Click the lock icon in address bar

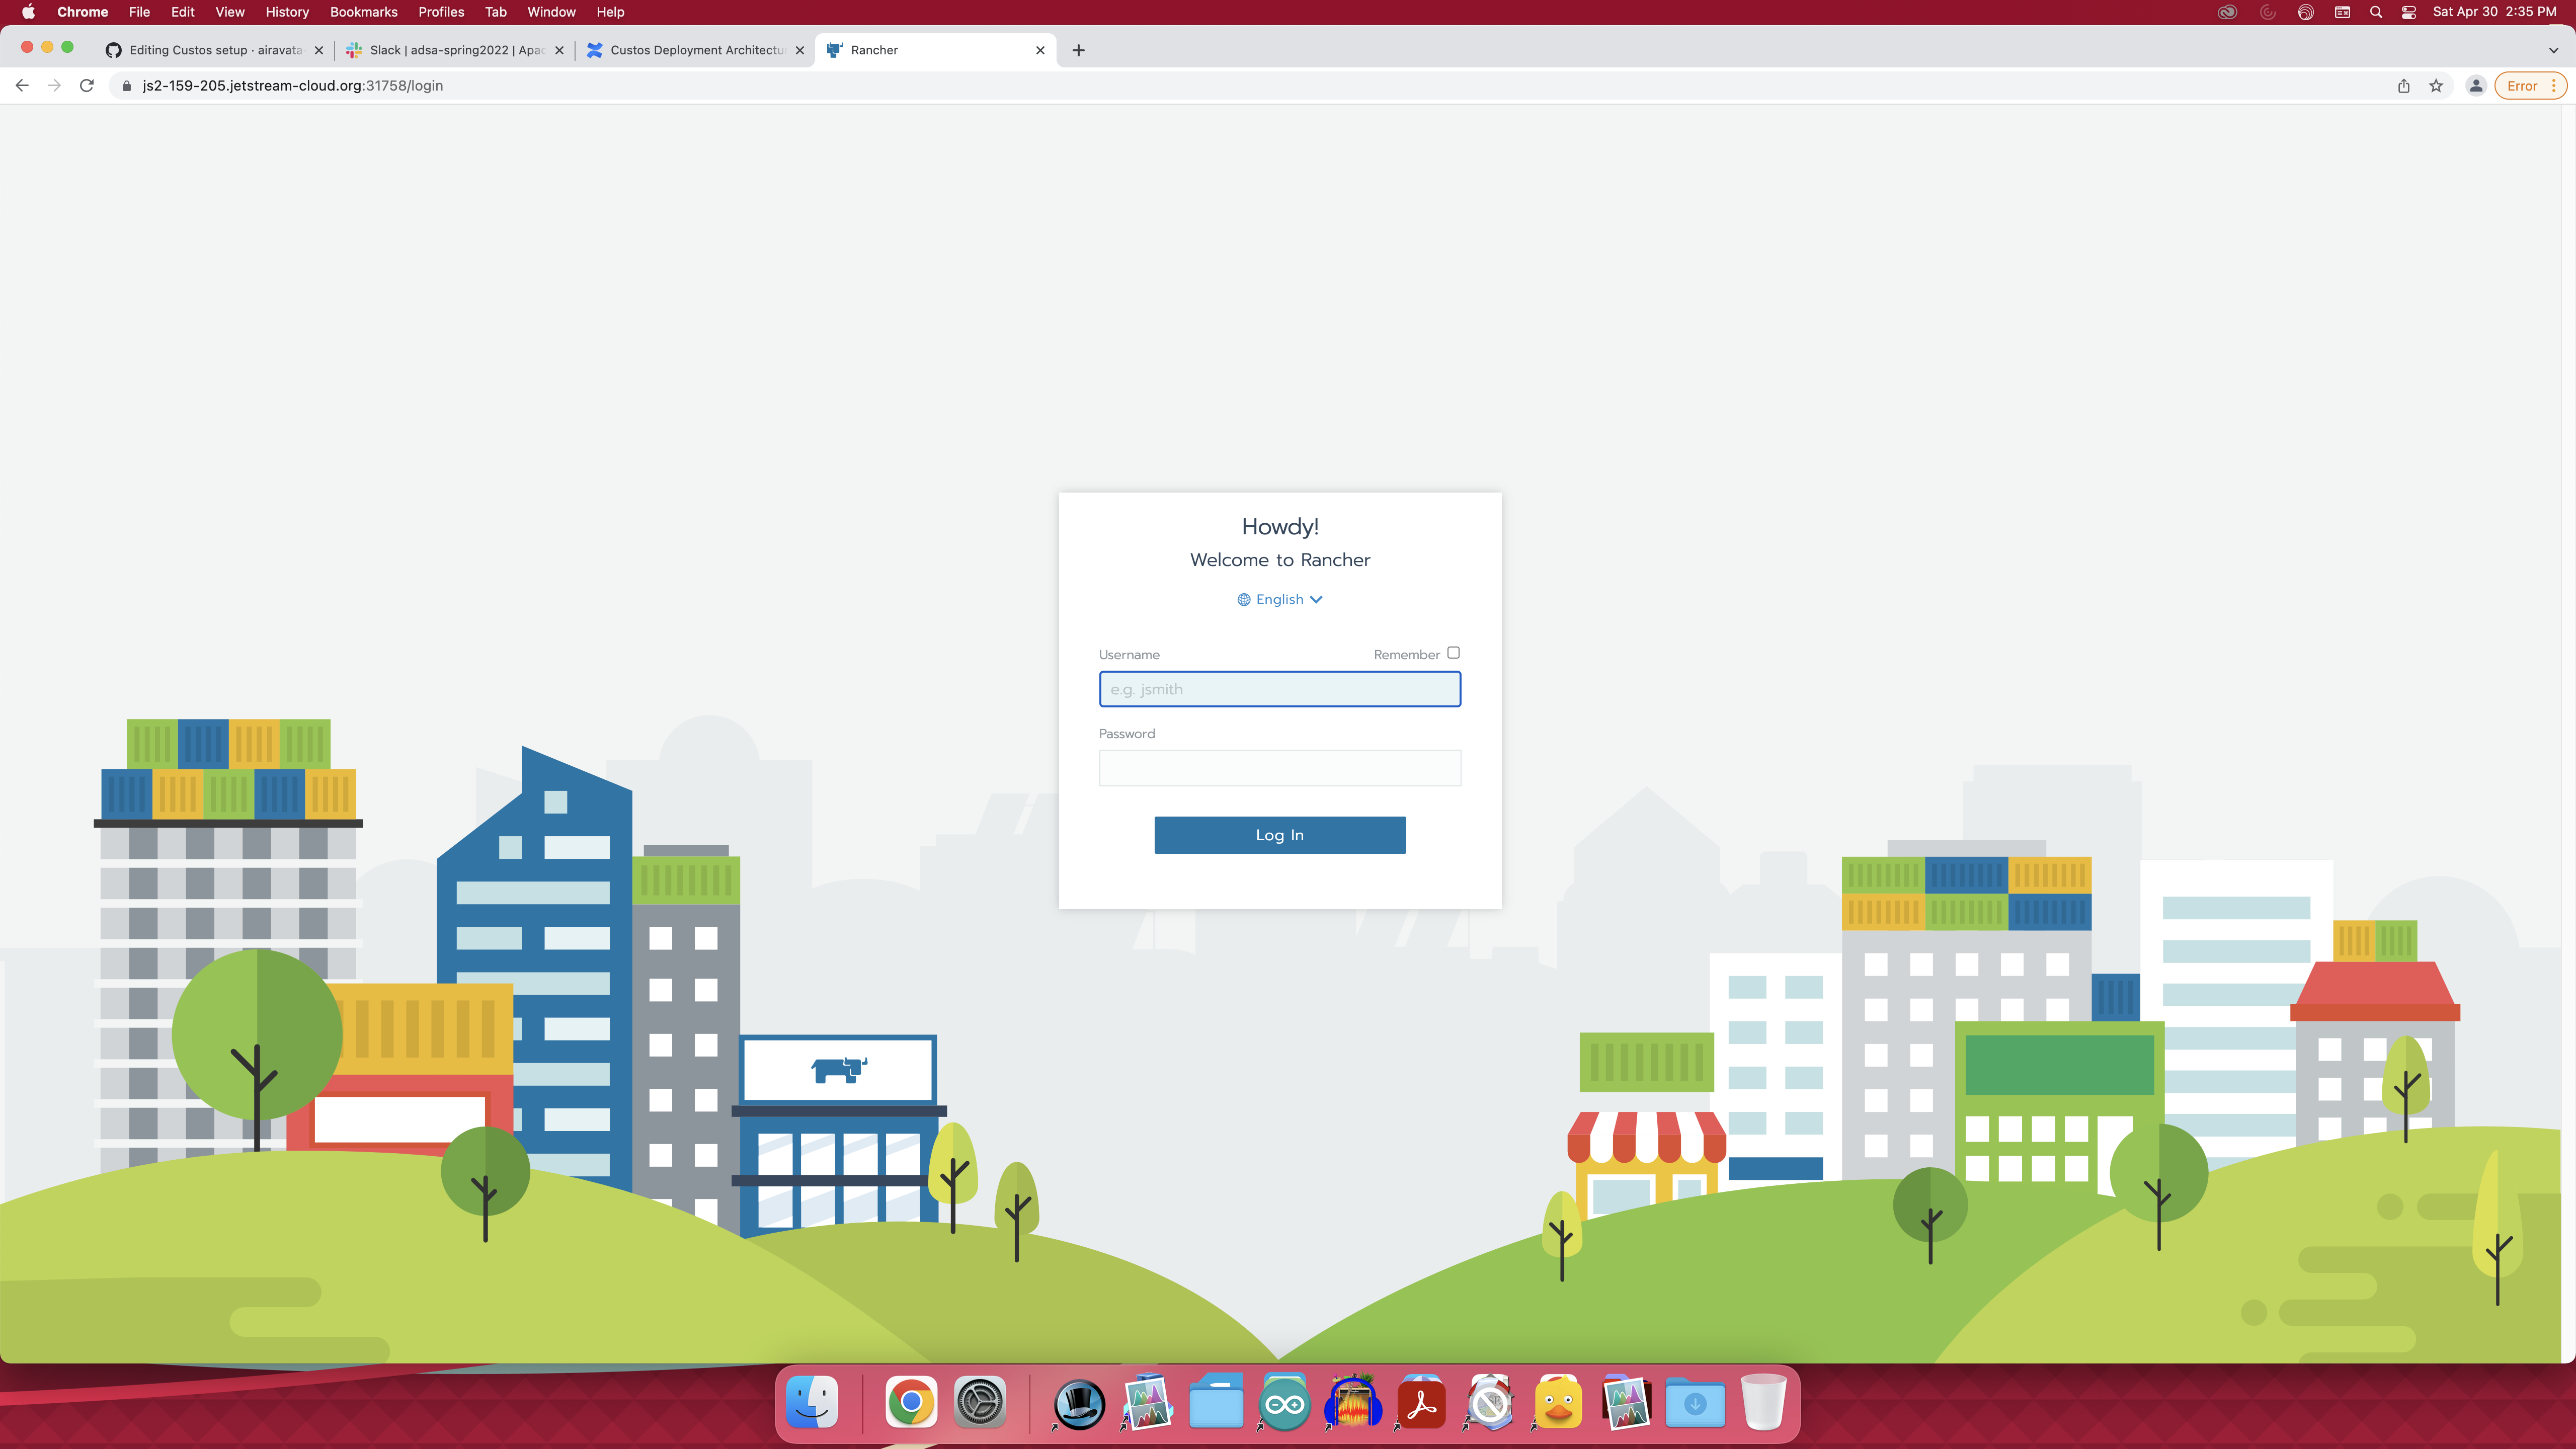pyautogui.click(x=126, y=86)
